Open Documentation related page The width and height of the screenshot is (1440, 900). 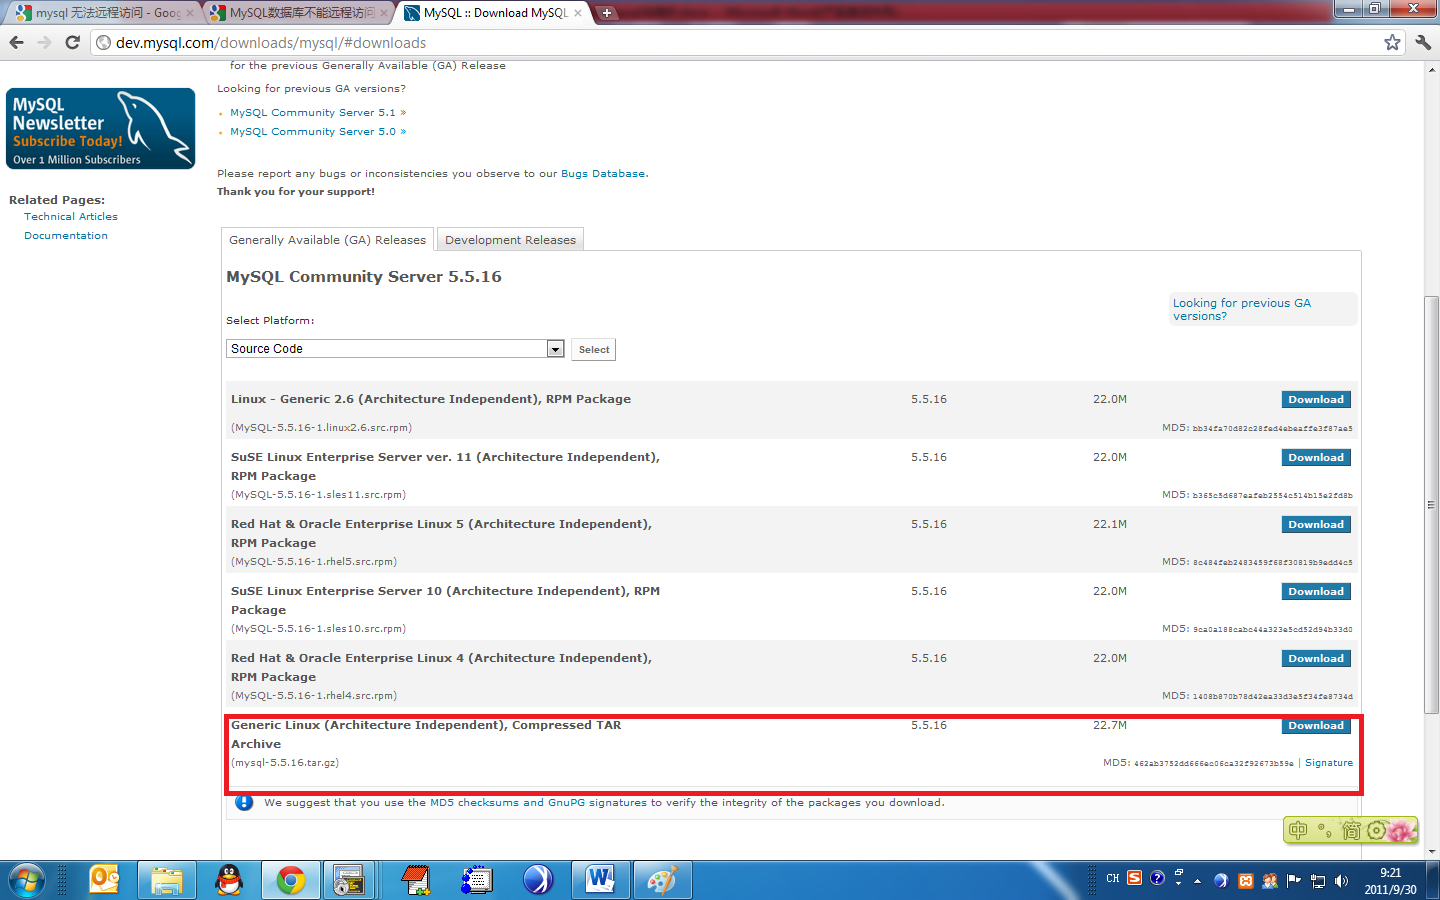tap(66, 236)
